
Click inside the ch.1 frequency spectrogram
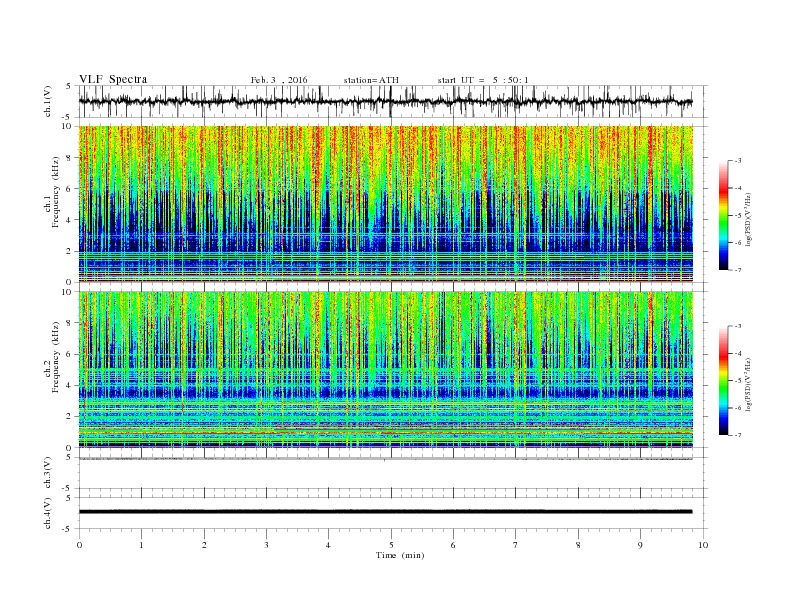(385, 204)
